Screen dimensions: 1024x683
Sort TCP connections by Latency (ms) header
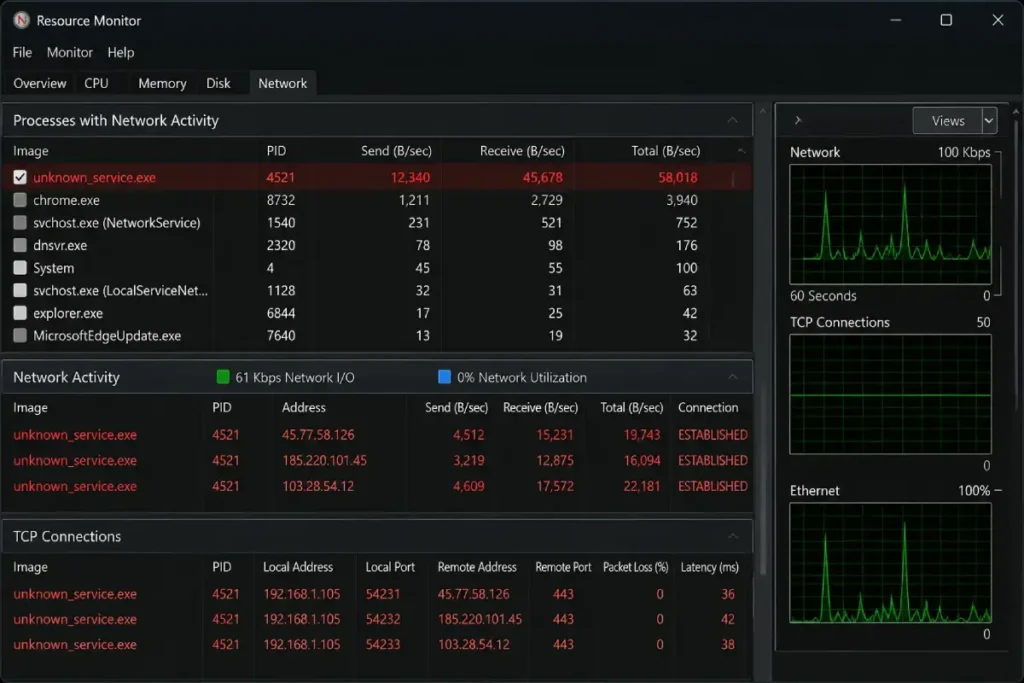point(709,567)
